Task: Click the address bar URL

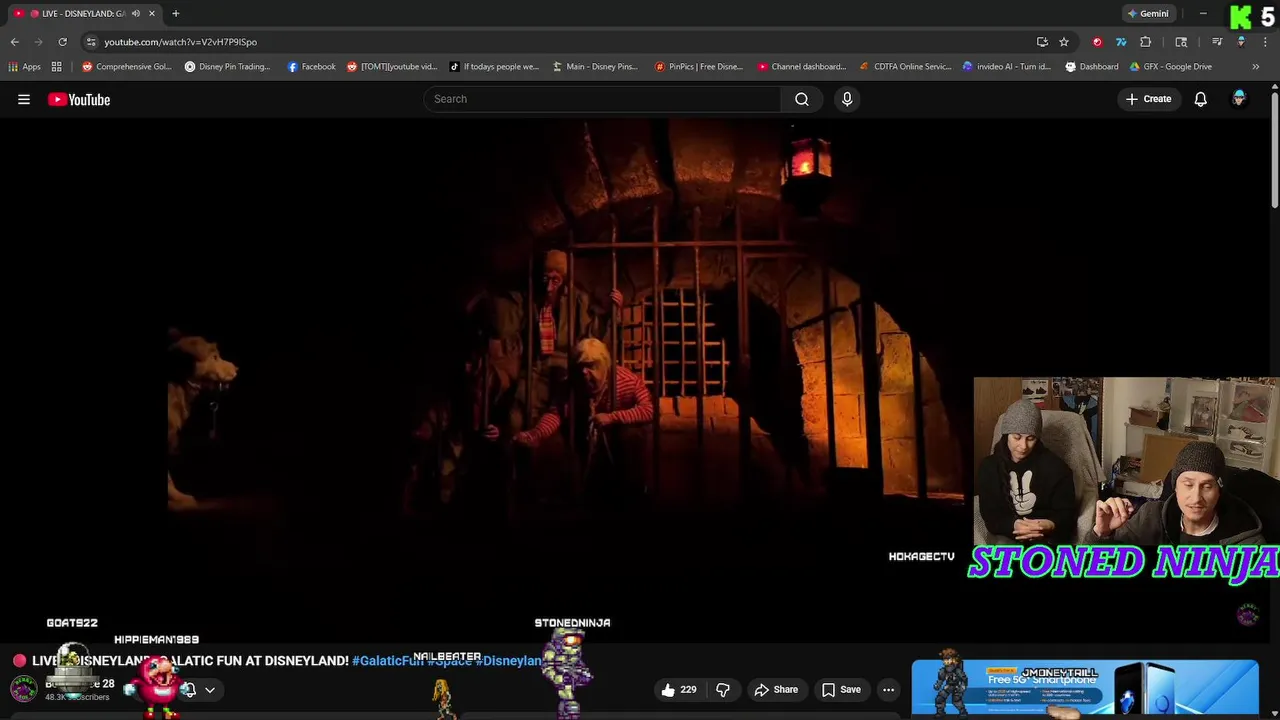Action: [x=181, y=42]
